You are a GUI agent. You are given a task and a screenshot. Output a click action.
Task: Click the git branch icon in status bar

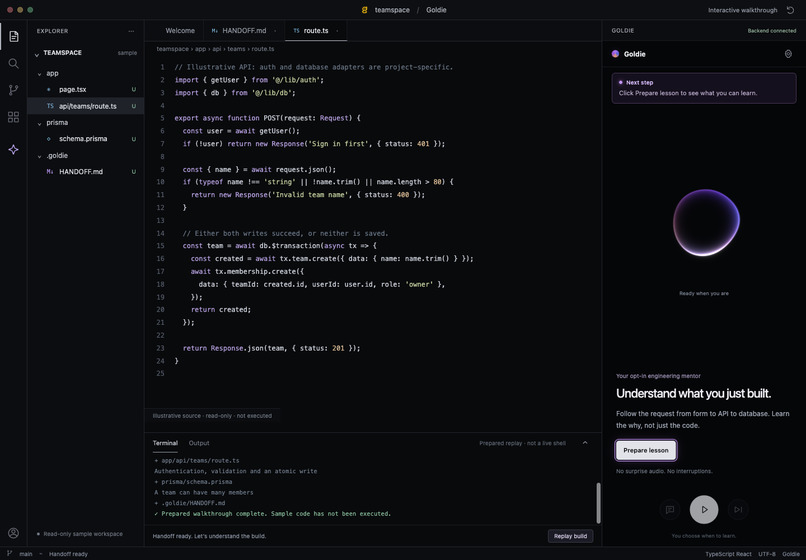click(x=9, y=554)
